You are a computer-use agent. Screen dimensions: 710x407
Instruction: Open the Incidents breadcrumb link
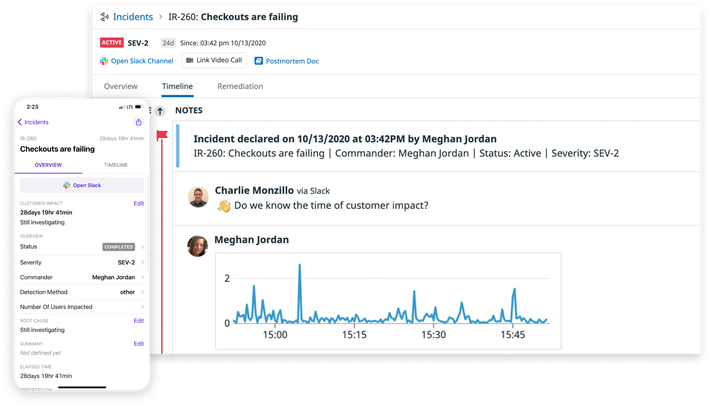click(x=133, y=17)
